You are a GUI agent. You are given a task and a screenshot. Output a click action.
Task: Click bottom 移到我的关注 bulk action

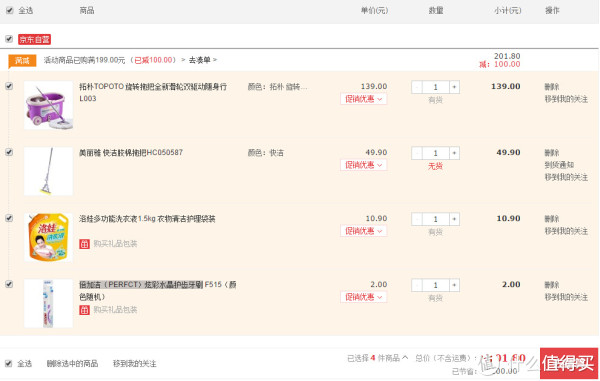click(134, 363)
